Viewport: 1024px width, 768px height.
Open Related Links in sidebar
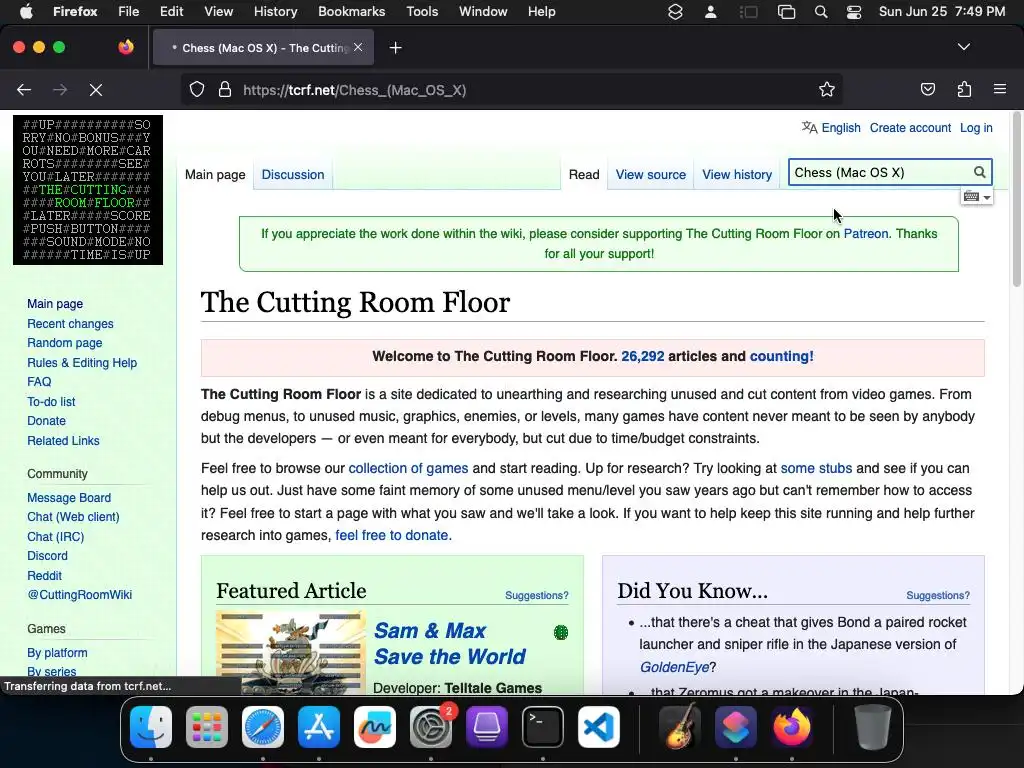pos(63,441)
